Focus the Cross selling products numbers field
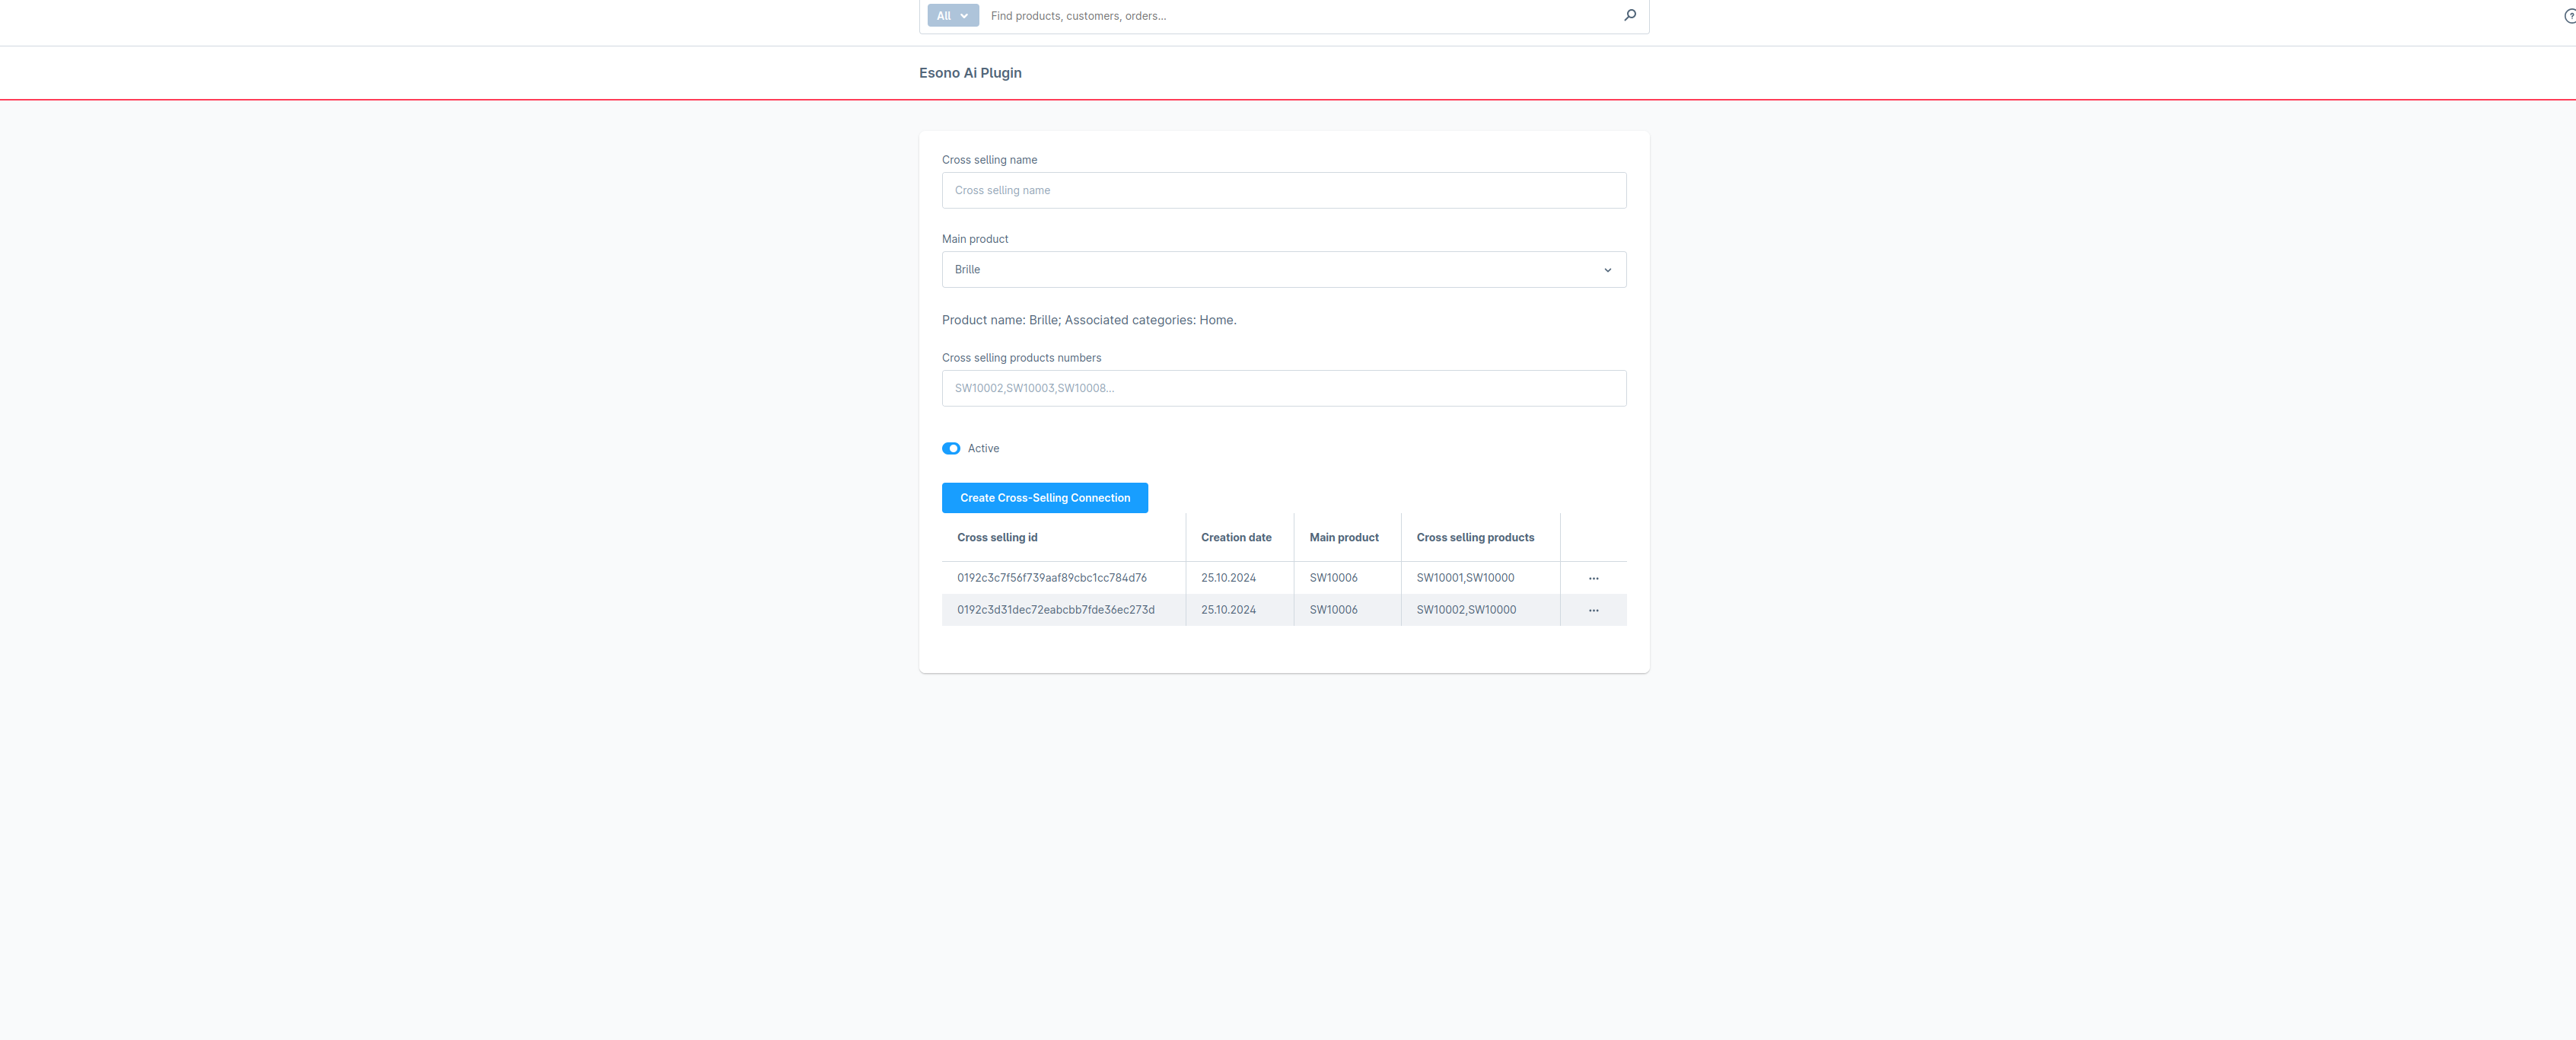Screen dimensions: 2576x1040 click(1284, 389)
